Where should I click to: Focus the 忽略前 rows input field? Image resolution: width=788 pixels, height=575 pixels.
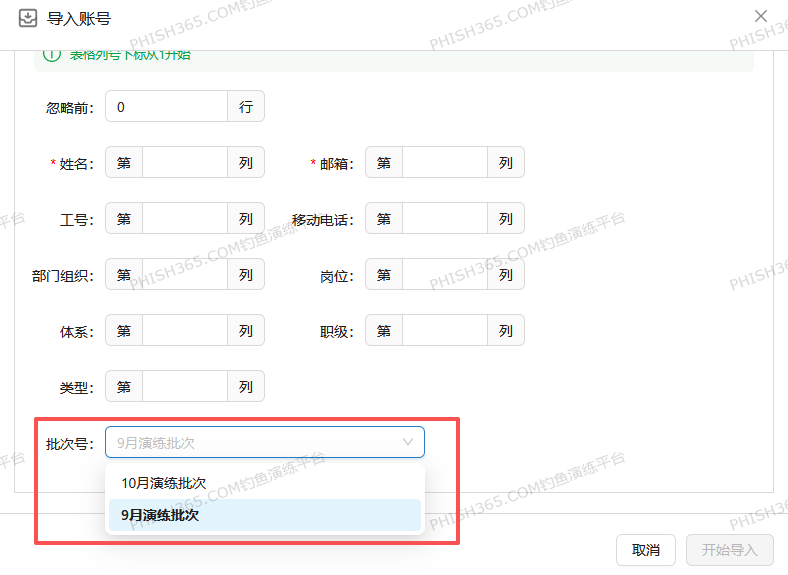pos(166,107)
